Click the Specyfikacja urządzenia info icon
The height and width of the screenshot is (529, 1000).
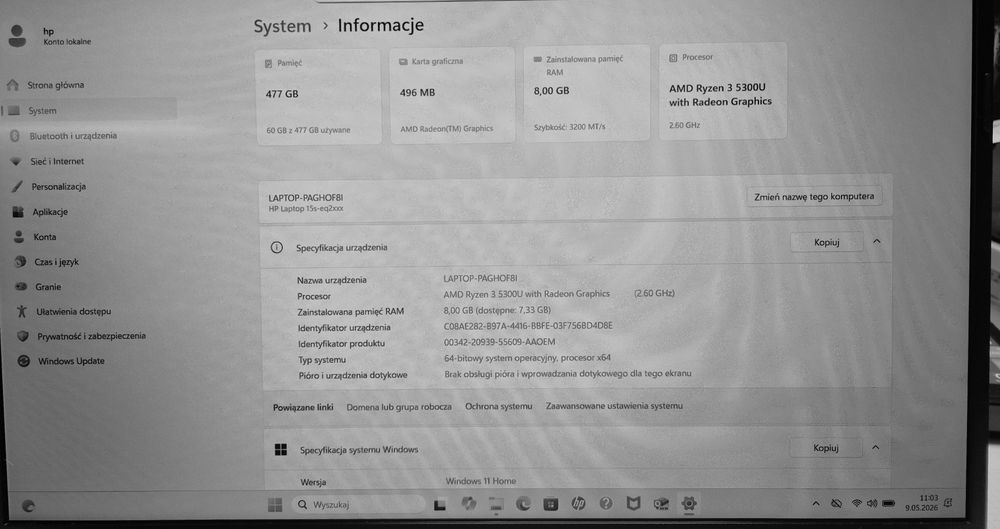[276, 248]
